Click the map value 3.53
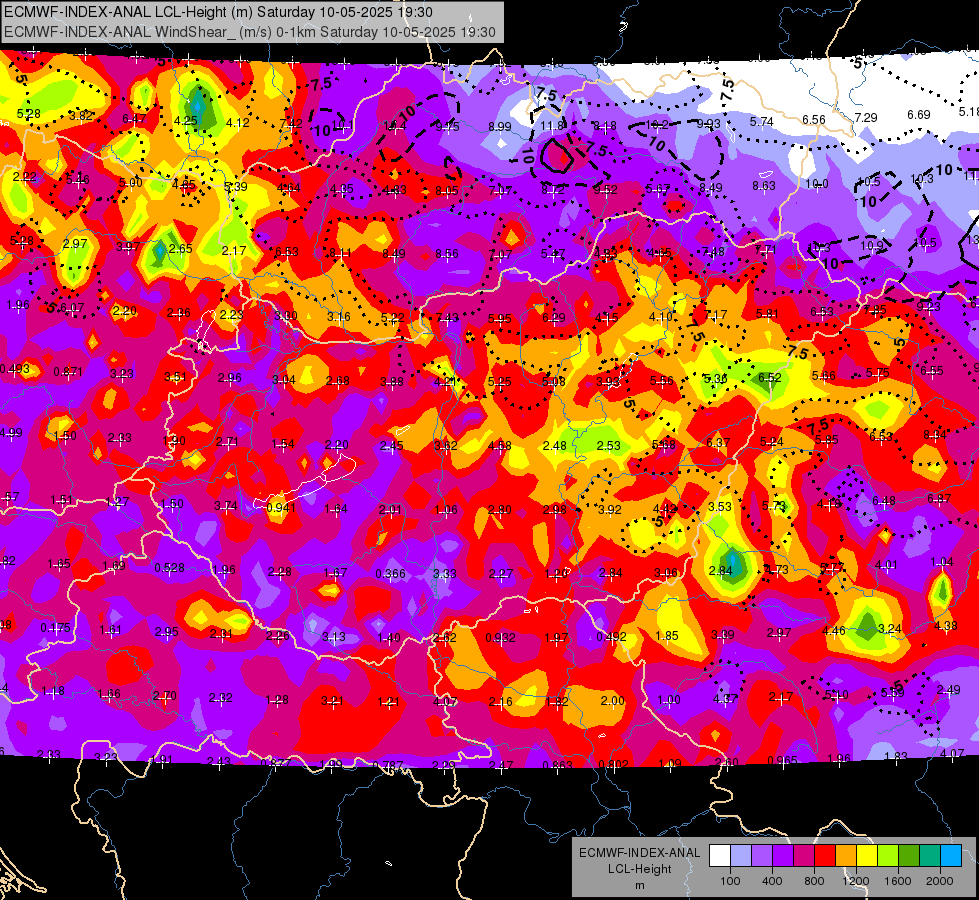The width and height of the screenshot is (979, 900). [x=720, y=506]
